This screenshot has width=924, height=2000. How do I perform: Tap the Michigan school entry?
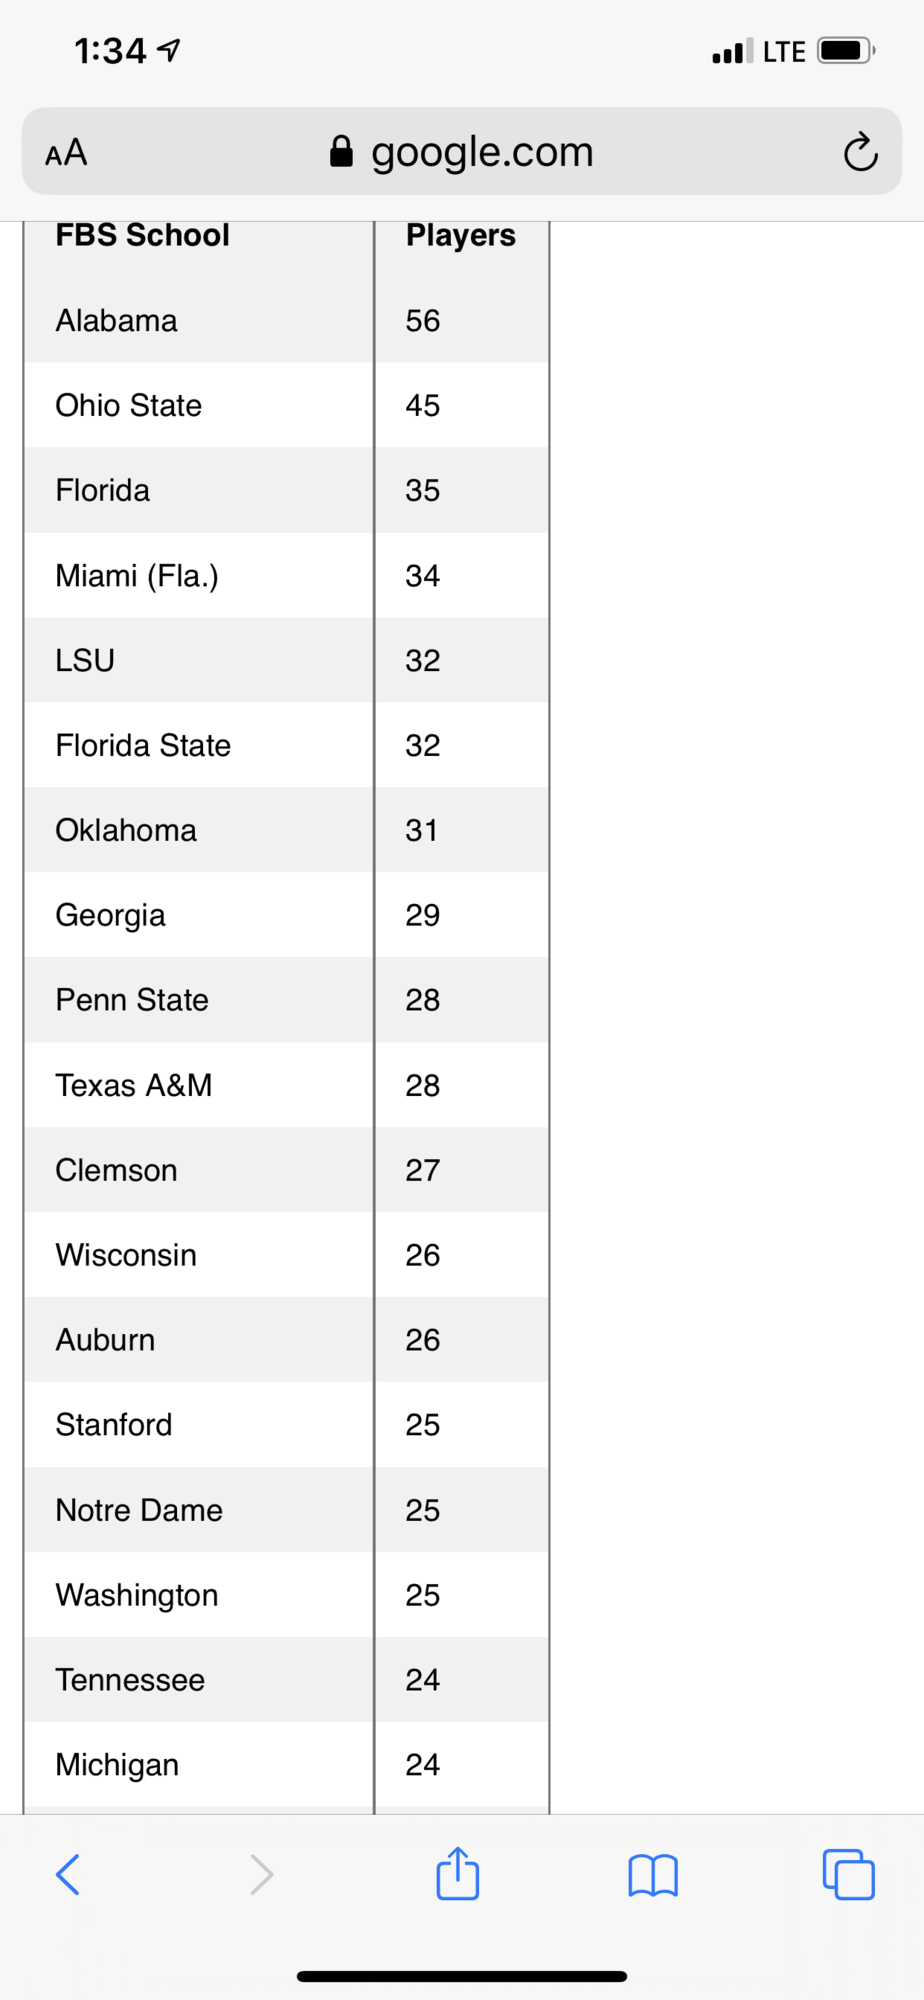click(x=117, y=1765)
